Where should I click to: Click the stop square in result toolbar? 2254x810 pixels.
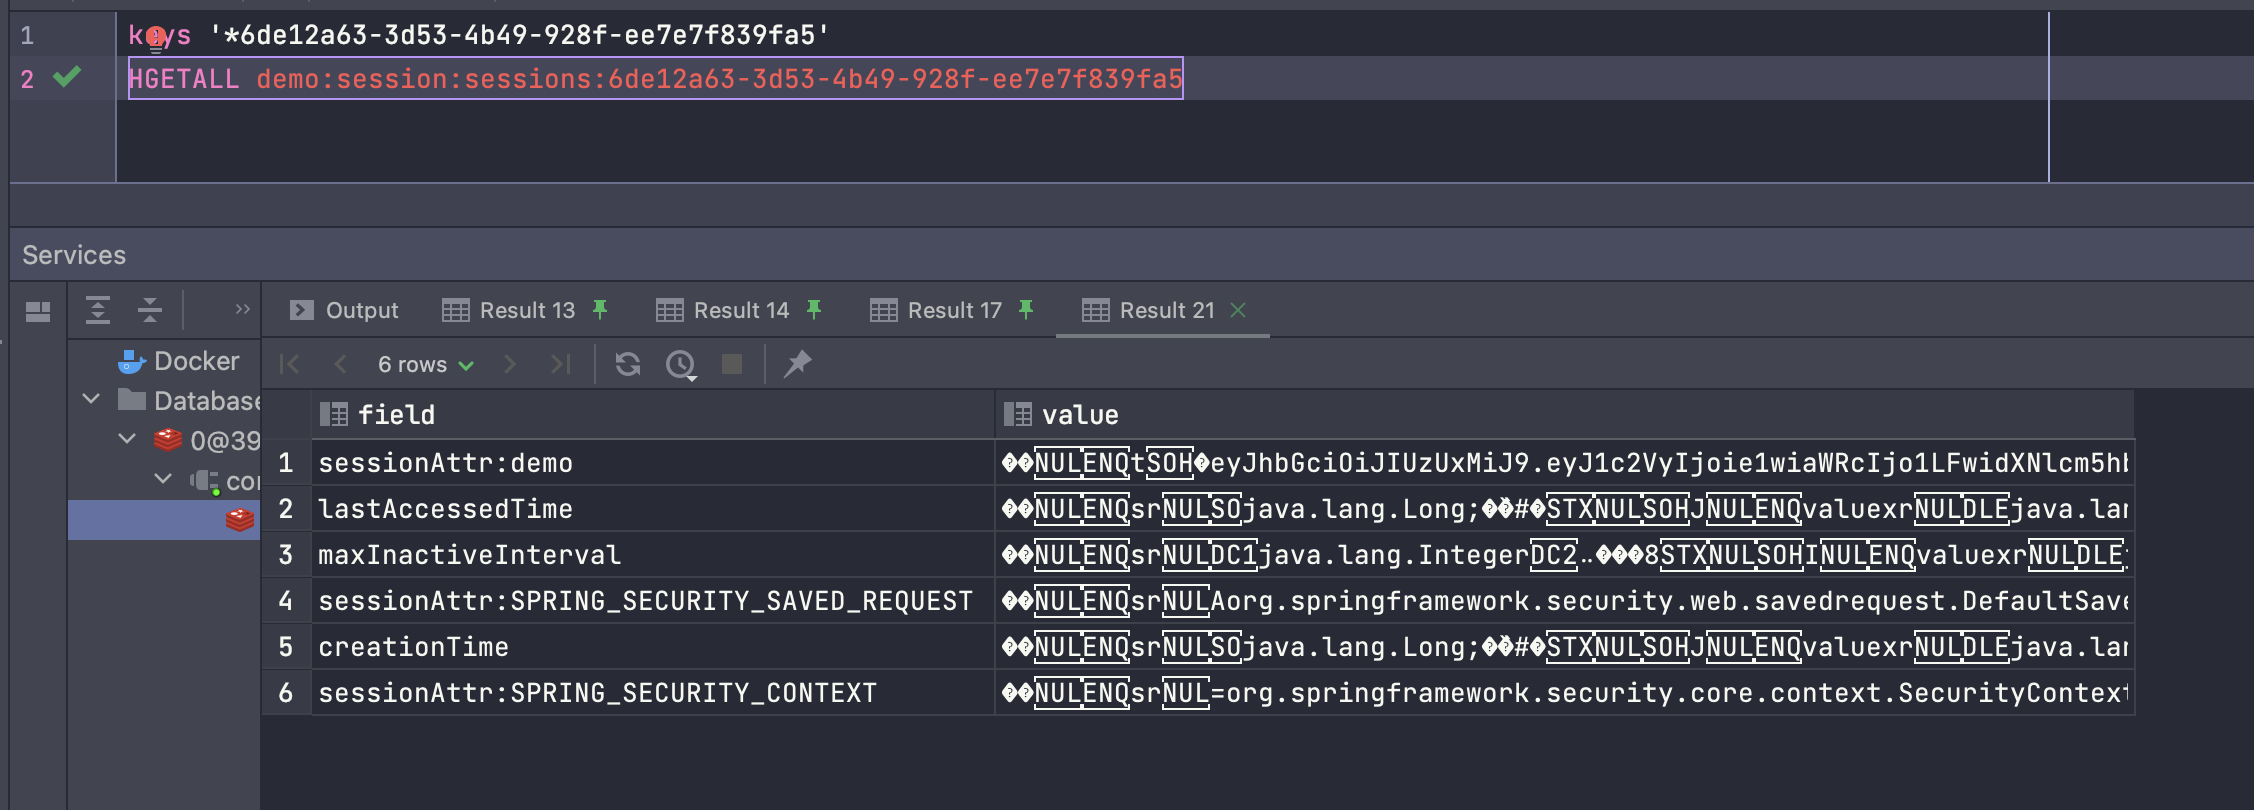click(x=732, y=364)
